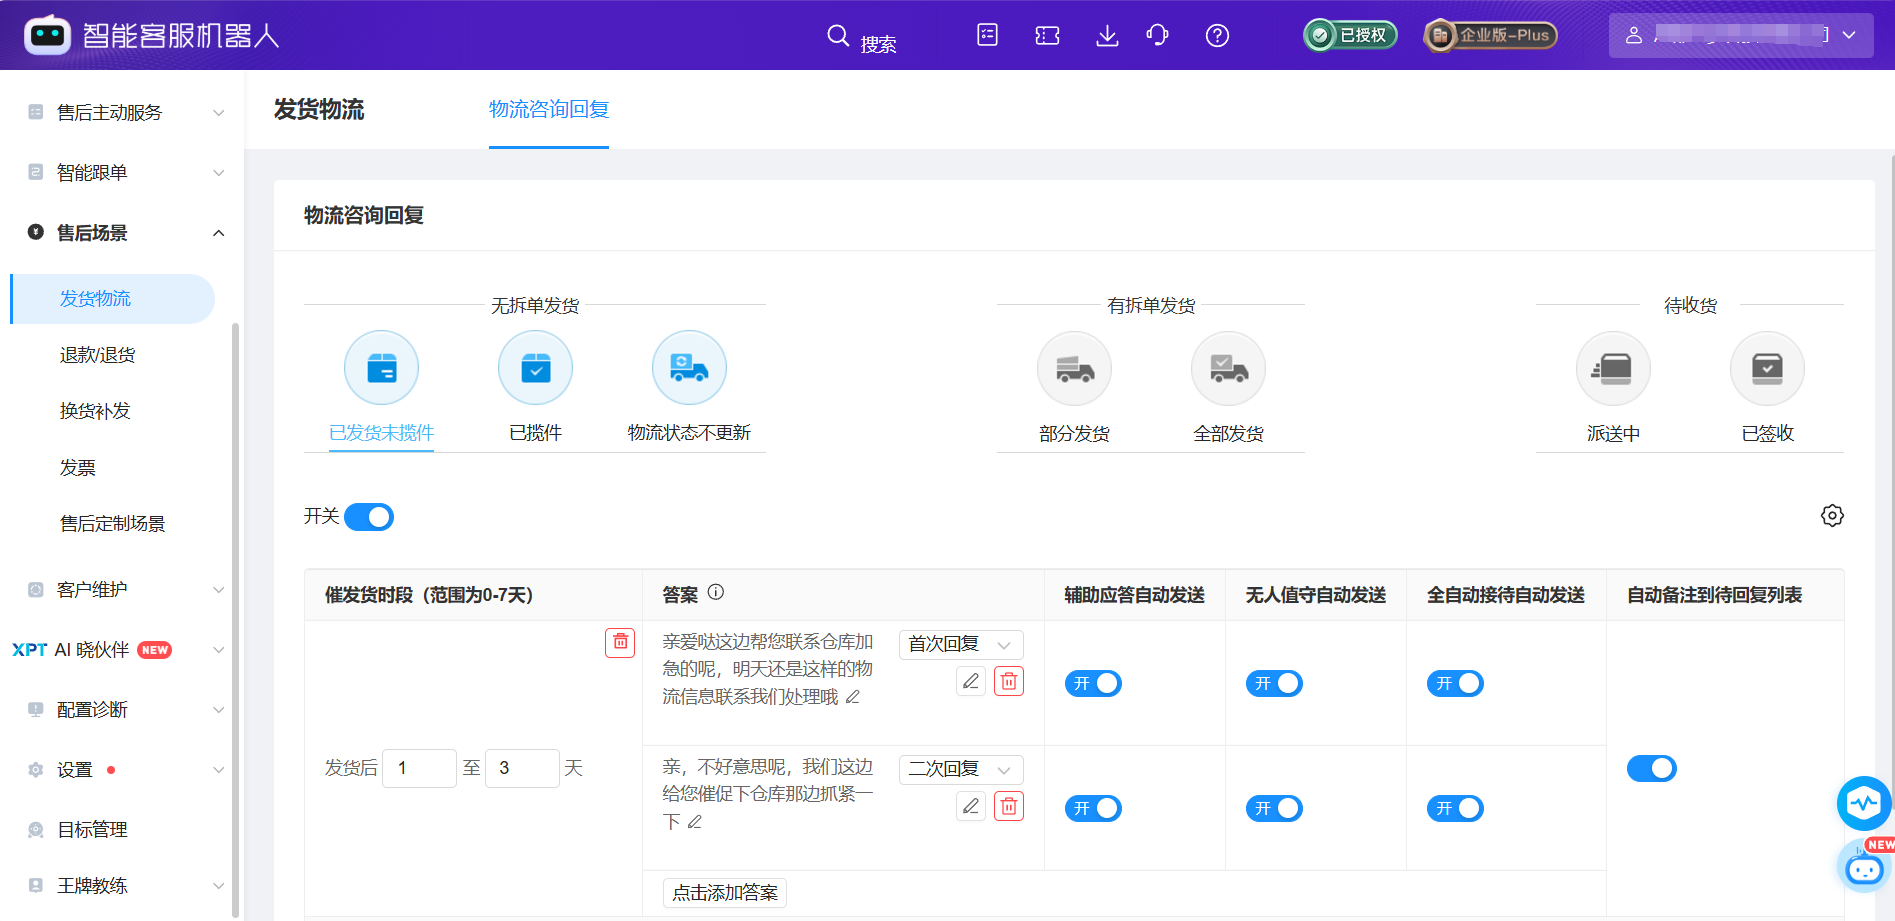1895x921 pixels.
Task: Toggle the 自动备注到待回复列表 switch
Action: [1652, 768]
